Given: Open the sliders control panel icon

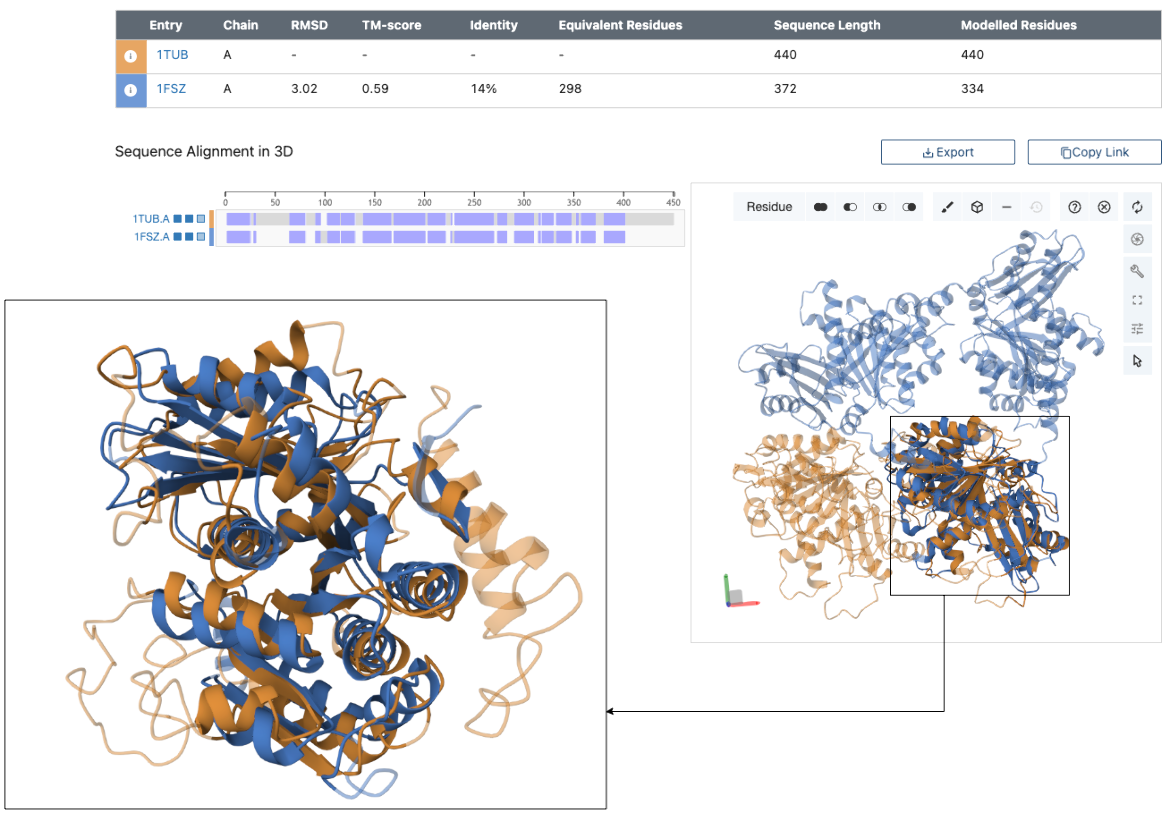Looking at the screenshot, I should click(x=1137, y=329).
